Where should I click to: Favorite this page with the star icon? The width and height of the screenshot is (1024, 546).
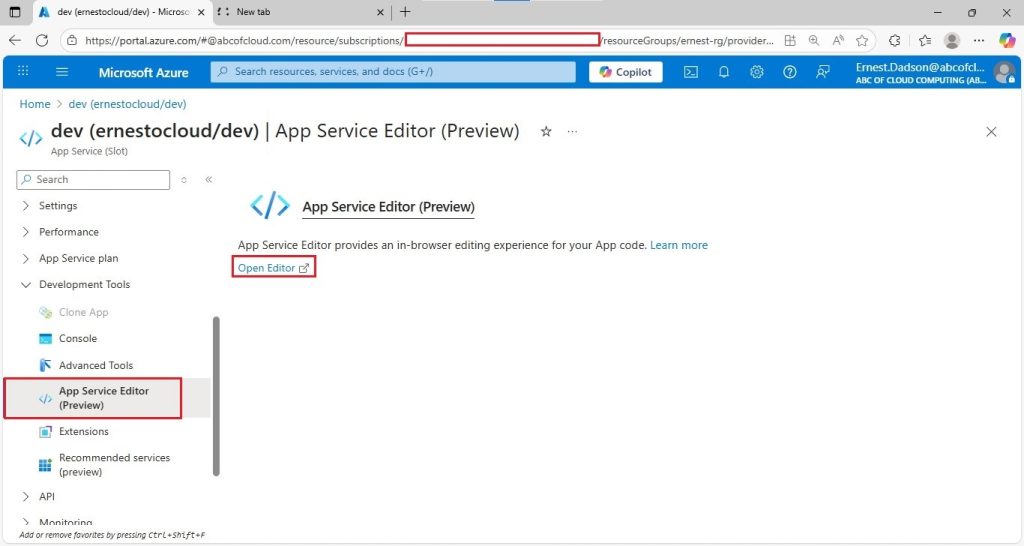click(546, 131)
